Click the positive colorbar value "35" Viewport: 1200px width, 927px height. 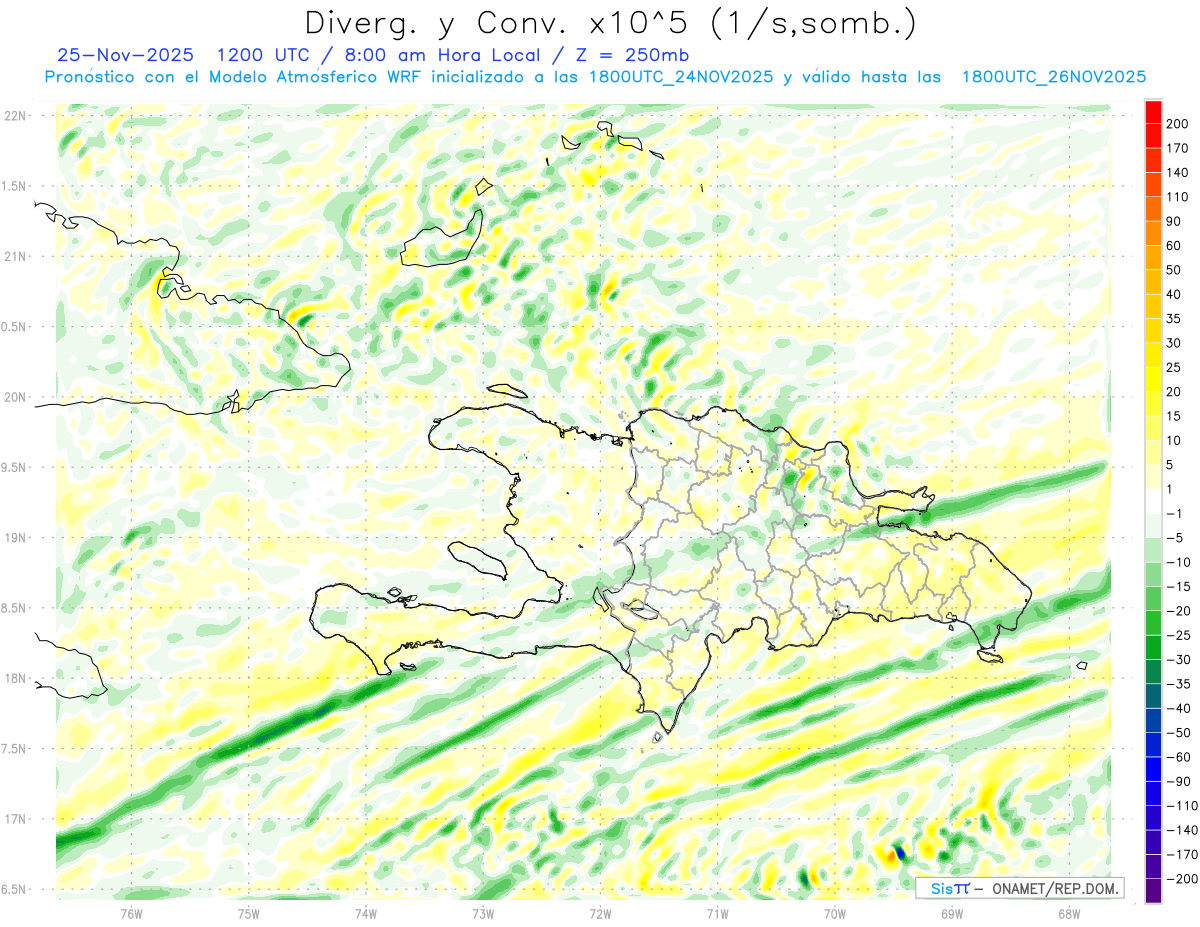(1175, 319)
